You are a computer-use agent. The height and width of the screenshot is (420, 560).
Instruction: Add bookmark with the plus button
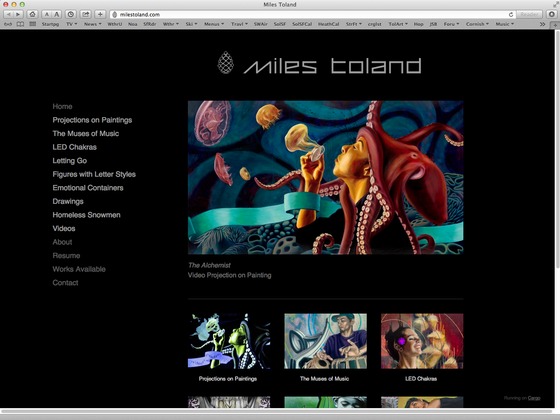click(100, 14)
